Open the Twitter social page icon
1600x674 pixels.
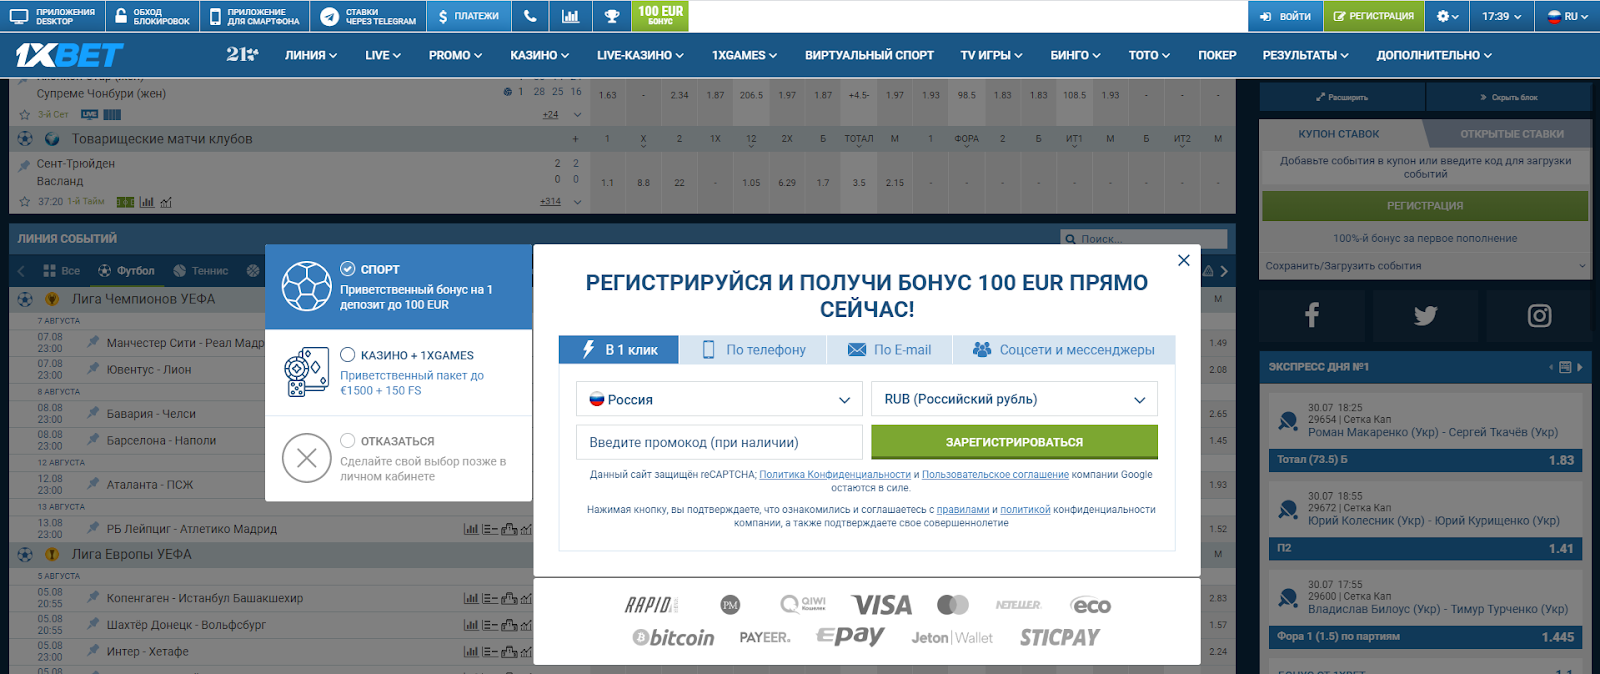pyautogui.click(x=1425, y=316)
